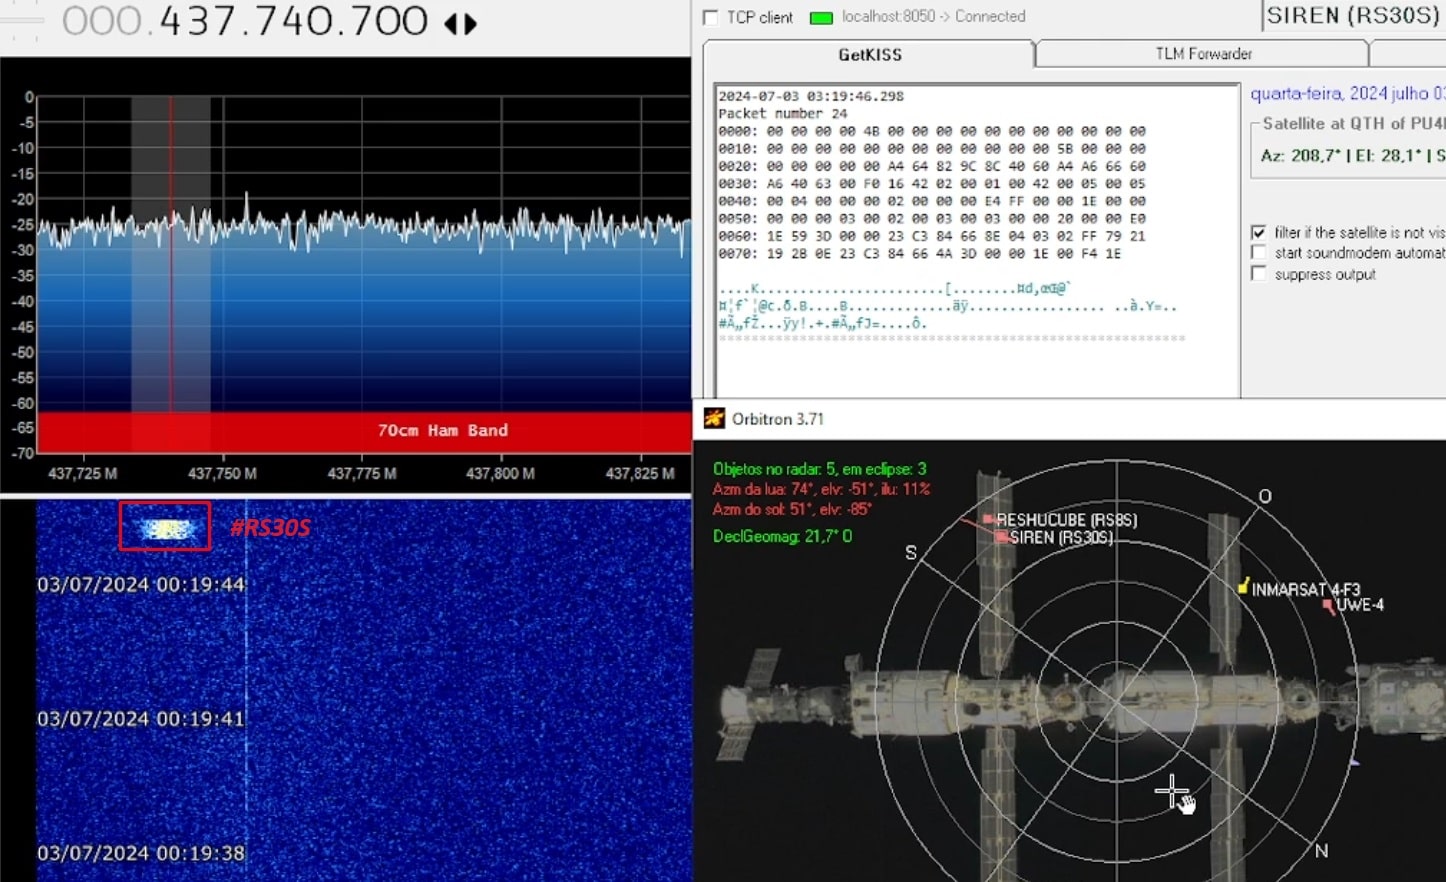Switch to the GetKISS tab
The image size is (1446, 882).
tap(869, 54)
